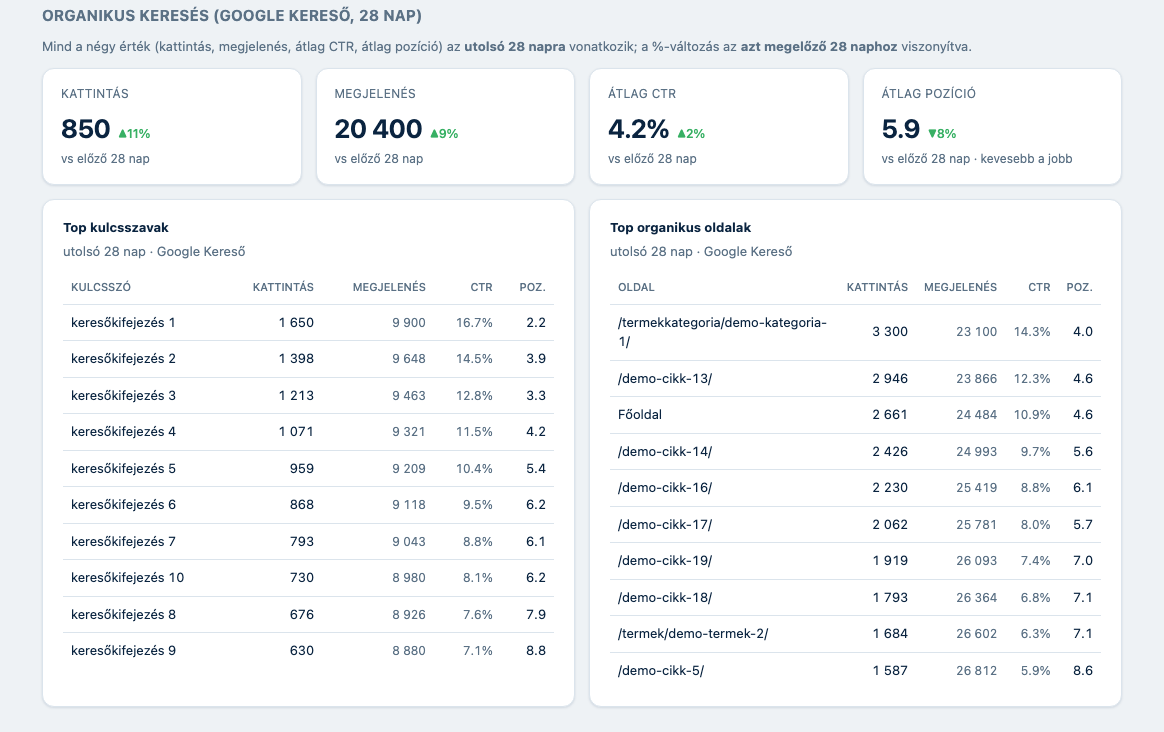1164x732 pixels.
Task: Click the Átlag pozíció down-arrow 8% indicator
Action: (942, 134)
